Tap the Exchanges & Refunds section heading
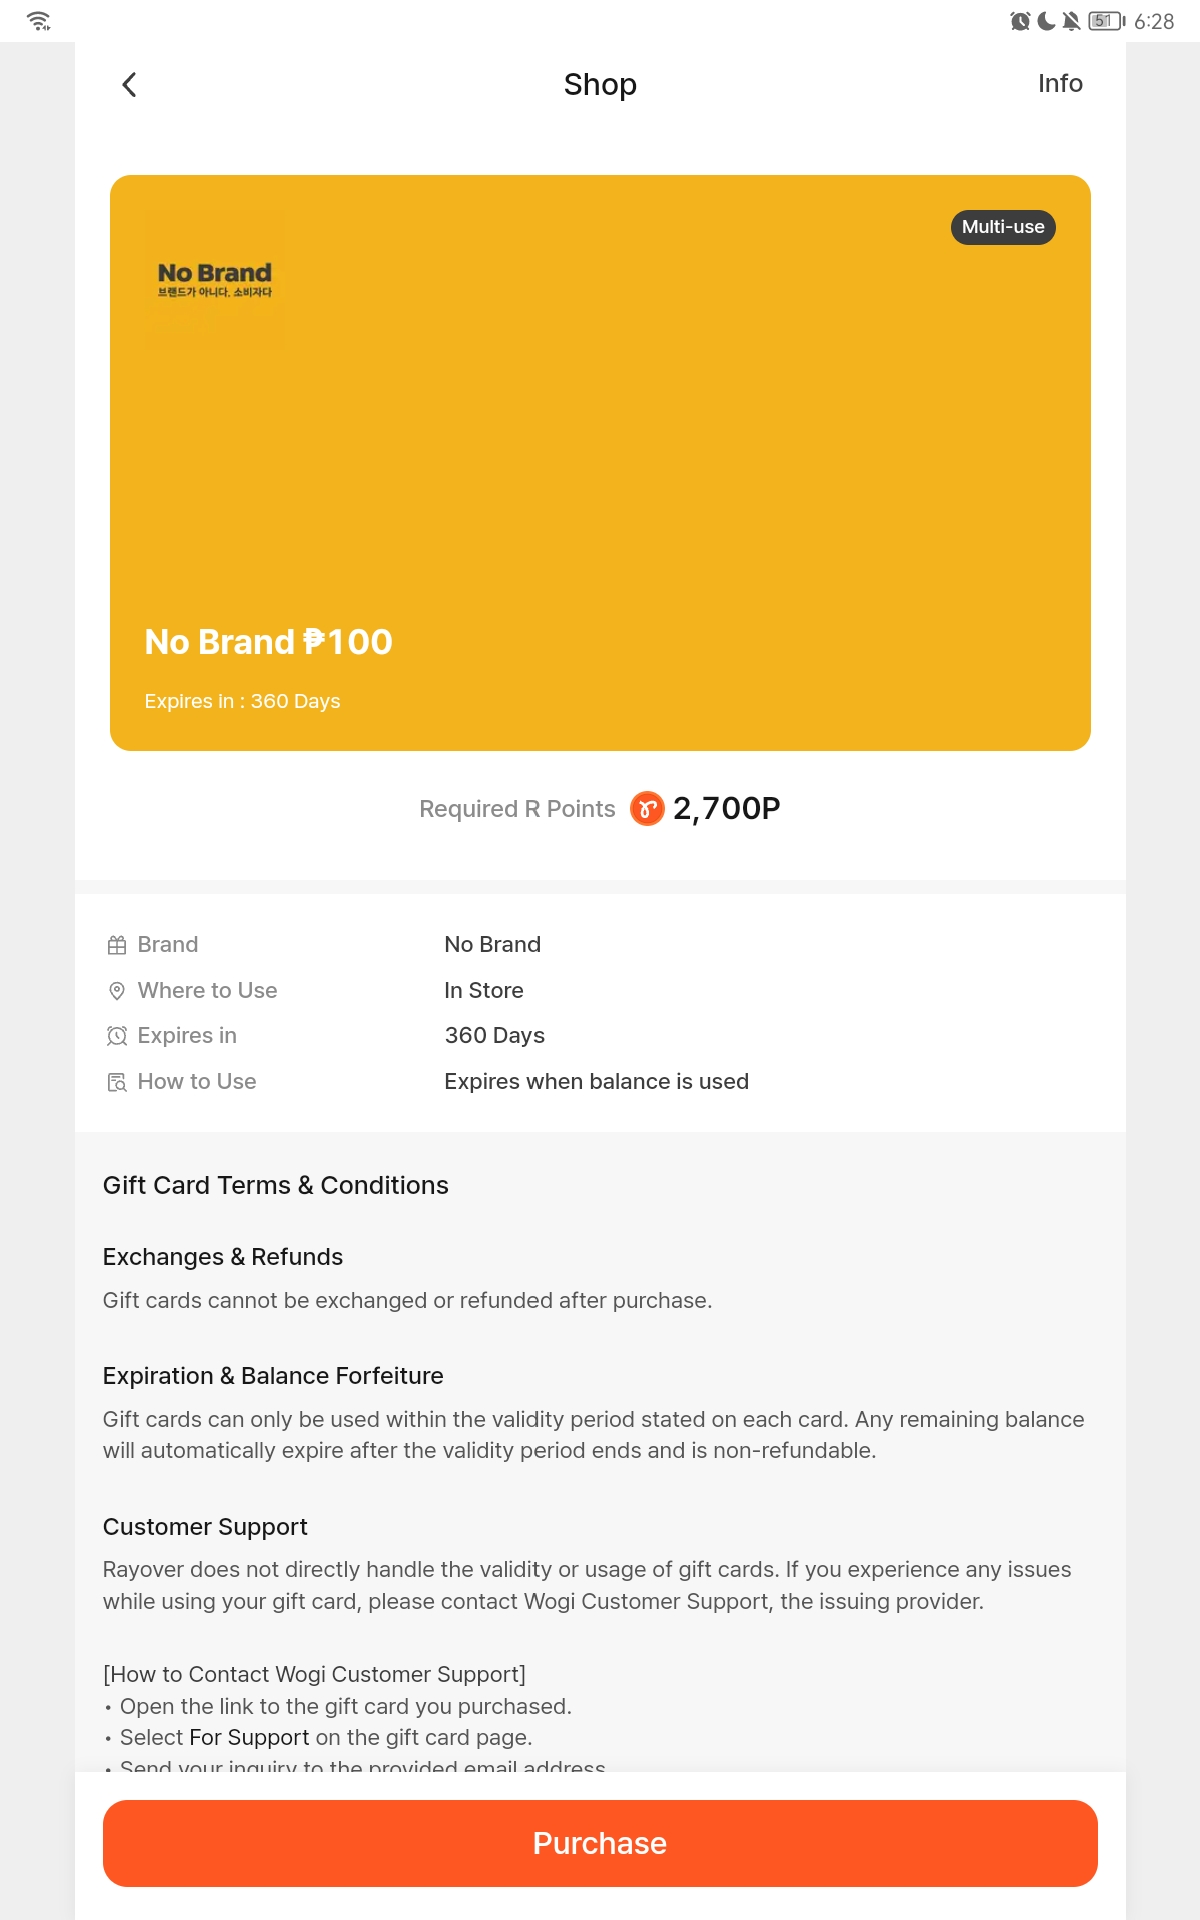 coord(223,1257)
